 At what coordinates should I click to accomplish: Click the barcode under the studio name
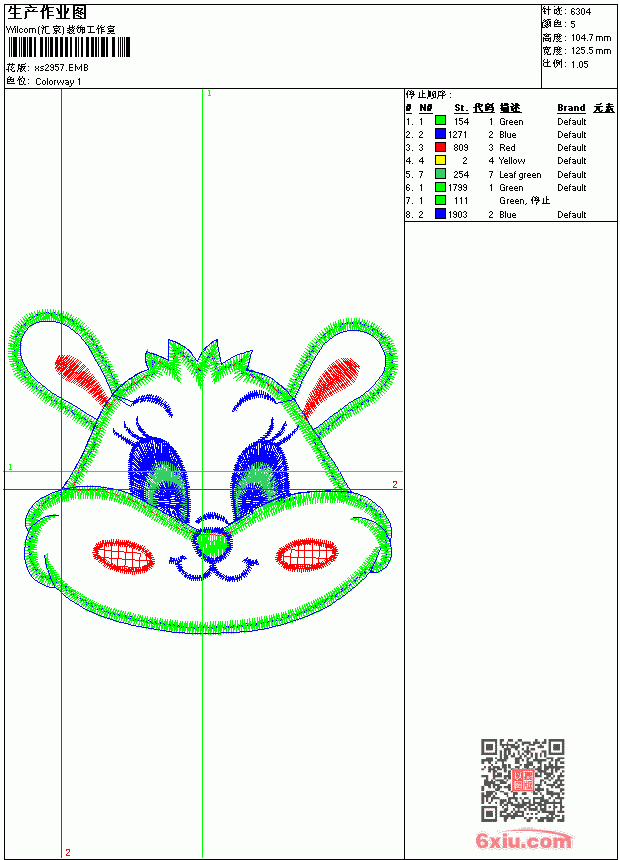pos(69,47)
